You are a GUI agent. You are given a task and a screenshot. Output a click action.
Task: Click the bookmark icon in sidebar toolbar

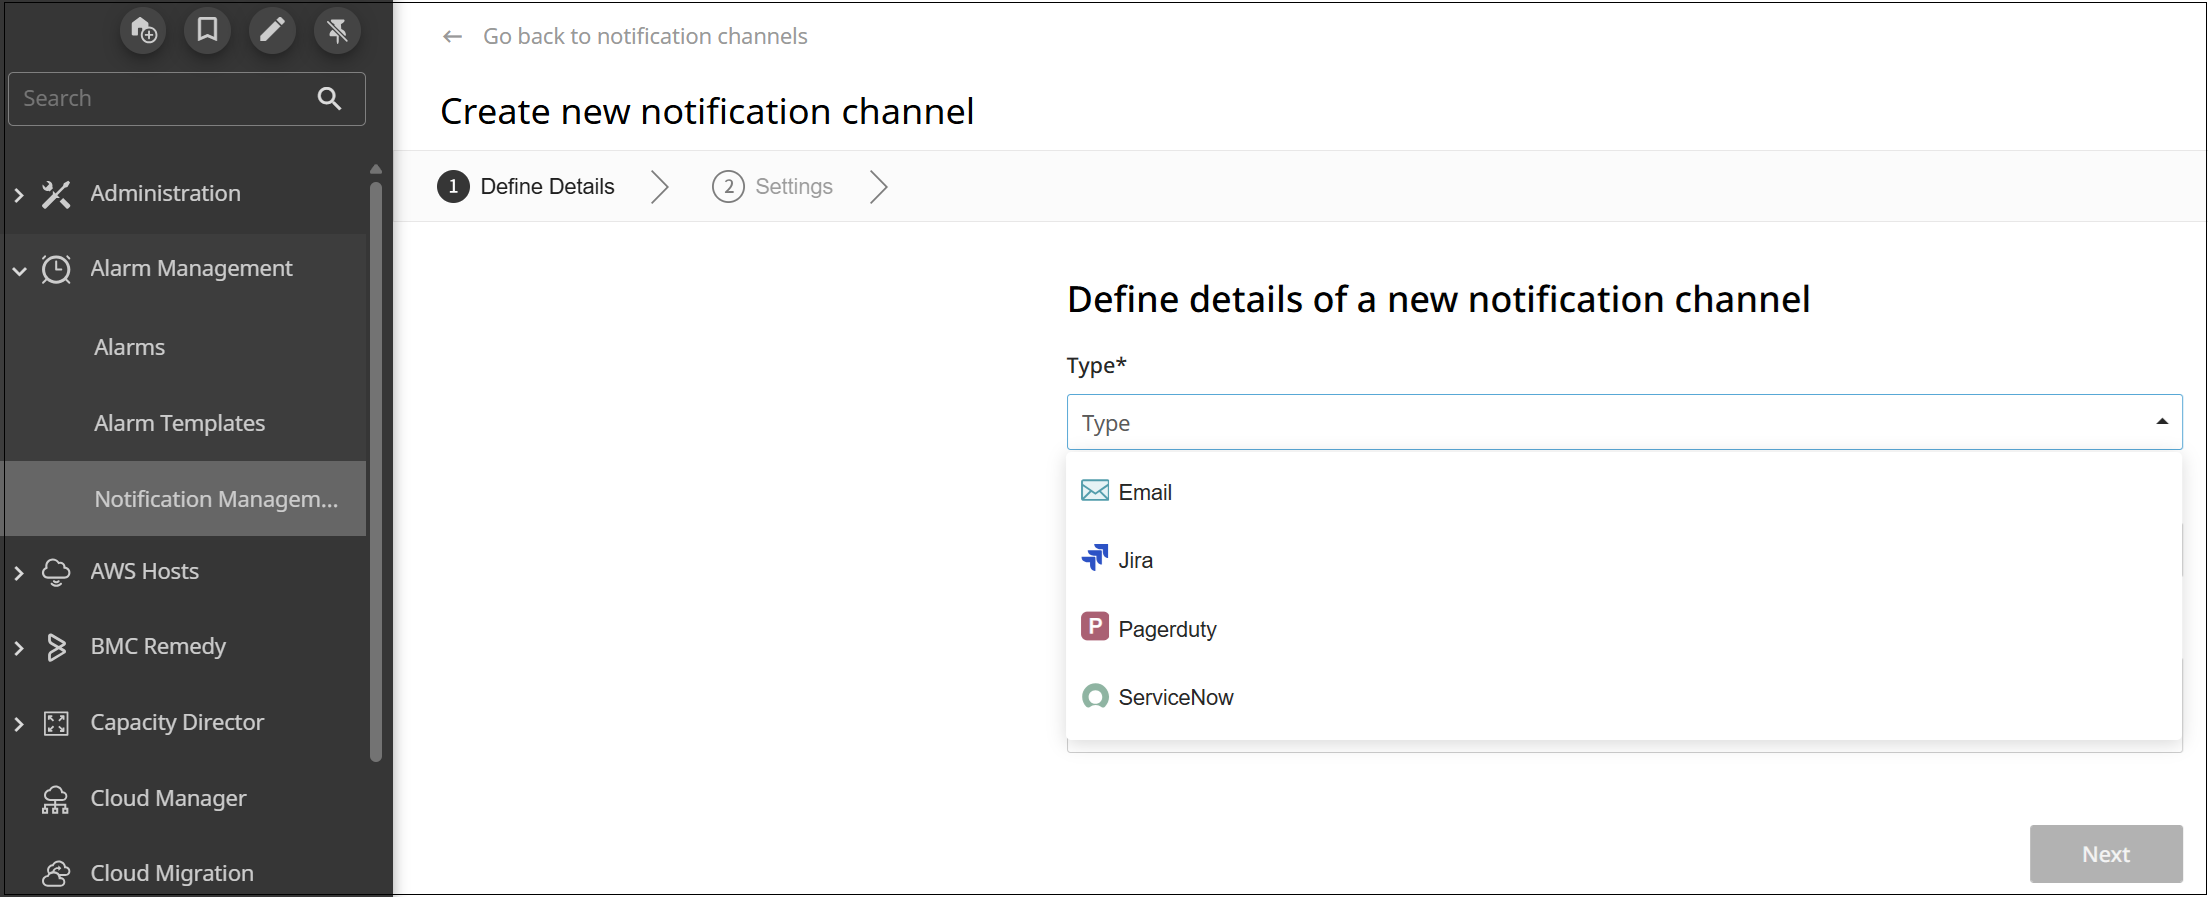207,31
